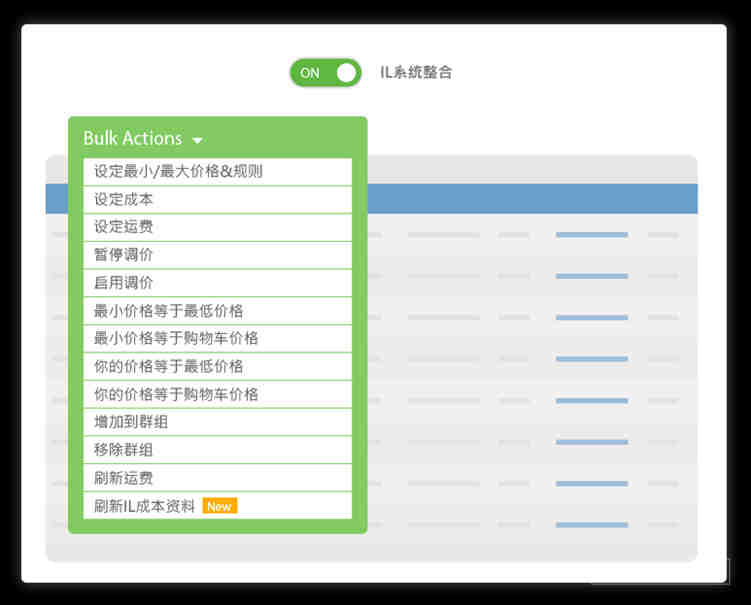
Task: Select 启用调价 bulk action
Action: [217, 283]
